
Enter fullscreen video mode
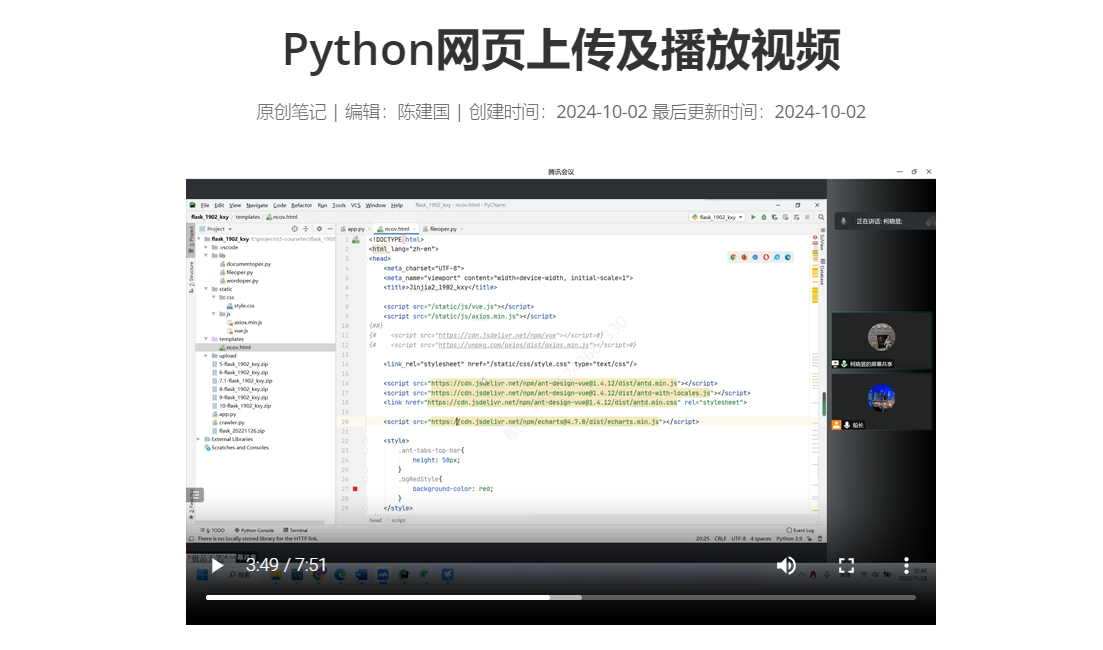[846, 565]
